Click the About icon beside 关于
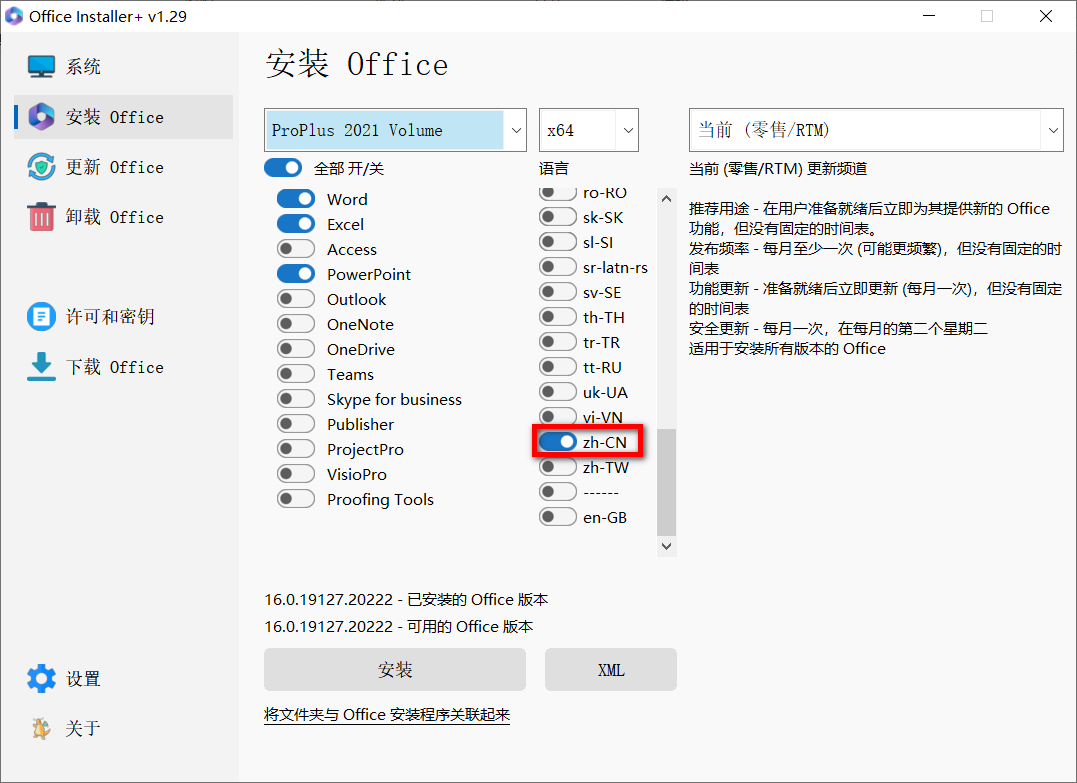This screenshot has width=1077, height=783. tap(41, 728)
